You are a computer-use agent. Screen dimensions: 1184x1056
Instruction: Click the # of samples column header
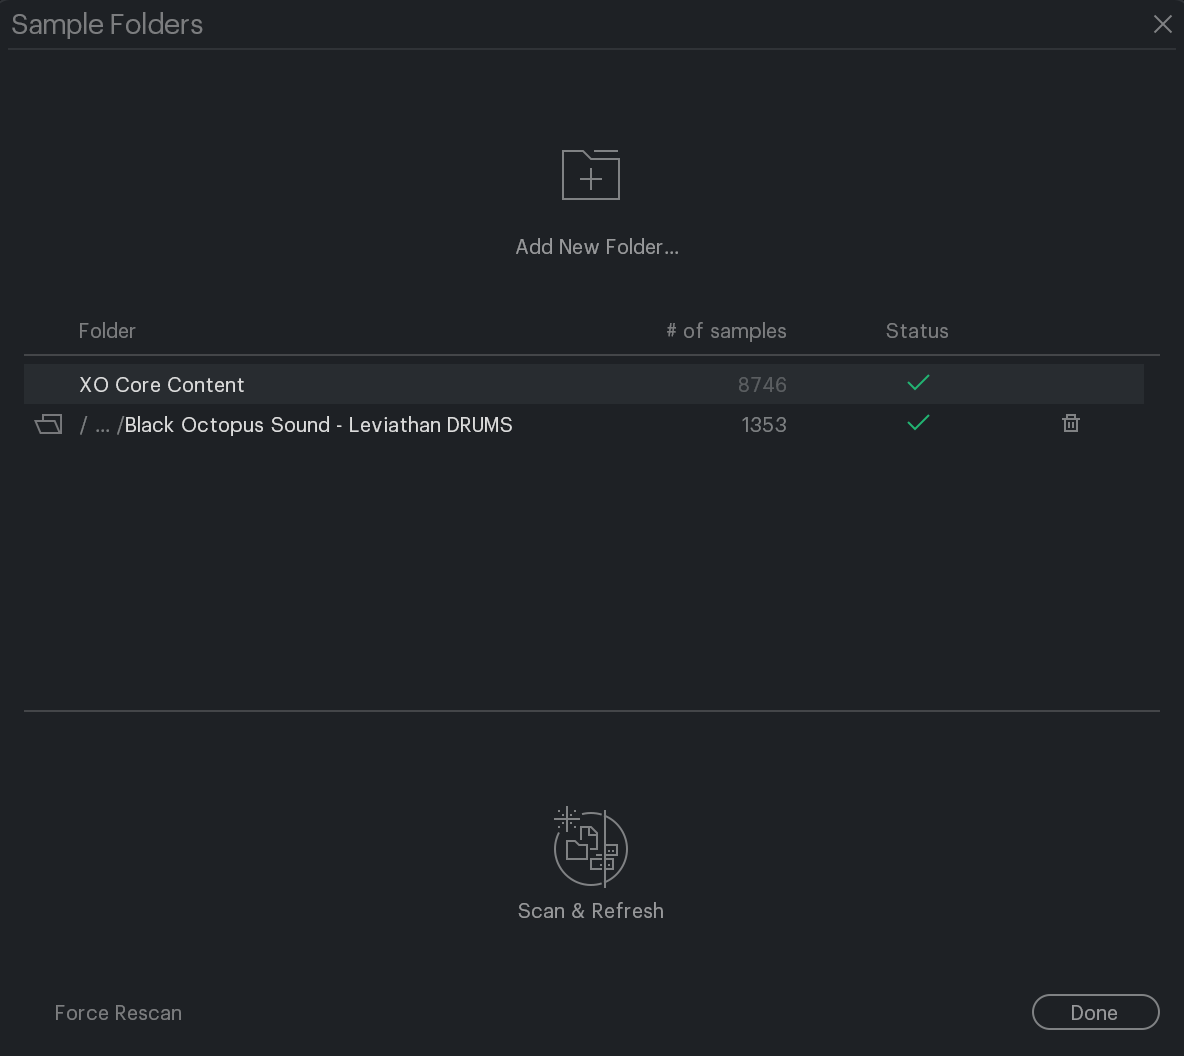726,331
